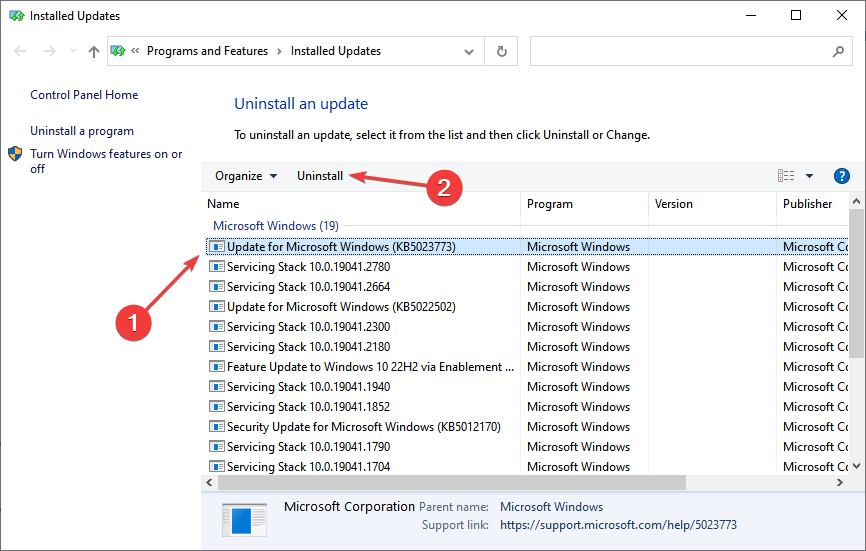Click the change view layout icon
The image size is (866, 551).
[x=786, y=176]
